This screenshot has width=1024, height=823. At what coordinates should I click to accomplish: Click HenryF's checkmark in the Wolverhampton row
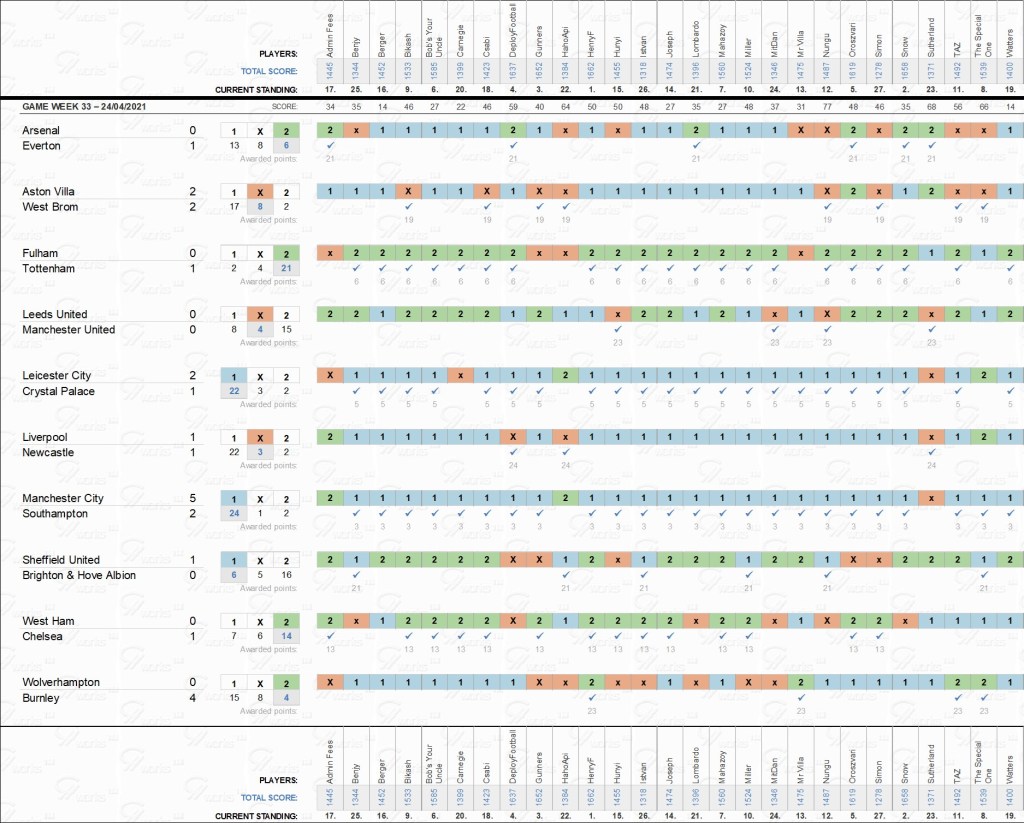591,697
